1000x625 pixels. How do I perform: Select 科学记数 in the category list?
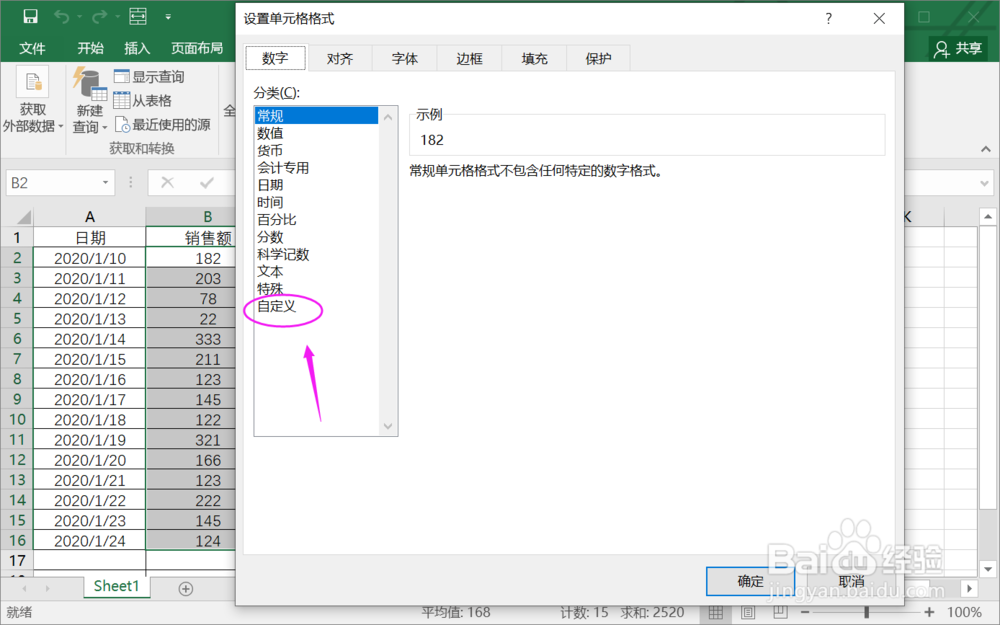click(316, 254)
